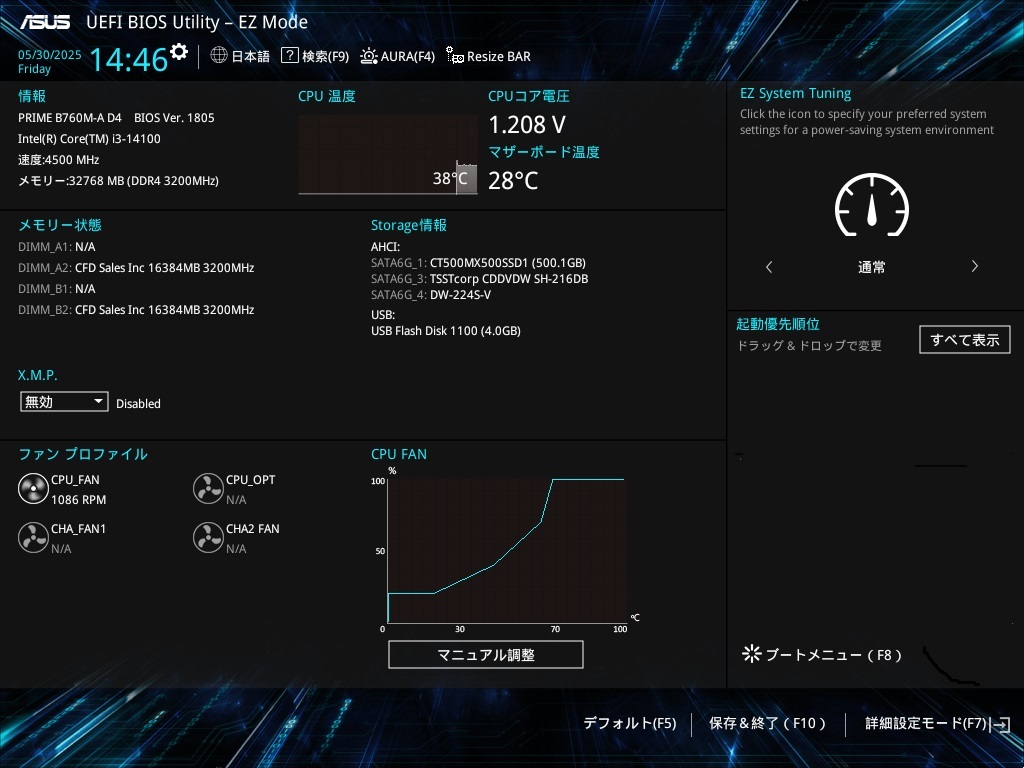Screen dimensions: 1024x768
Task: Click DIMM_A2 CFD Sales memory entry
Action: pyautogui.click(x=136, y=268)
